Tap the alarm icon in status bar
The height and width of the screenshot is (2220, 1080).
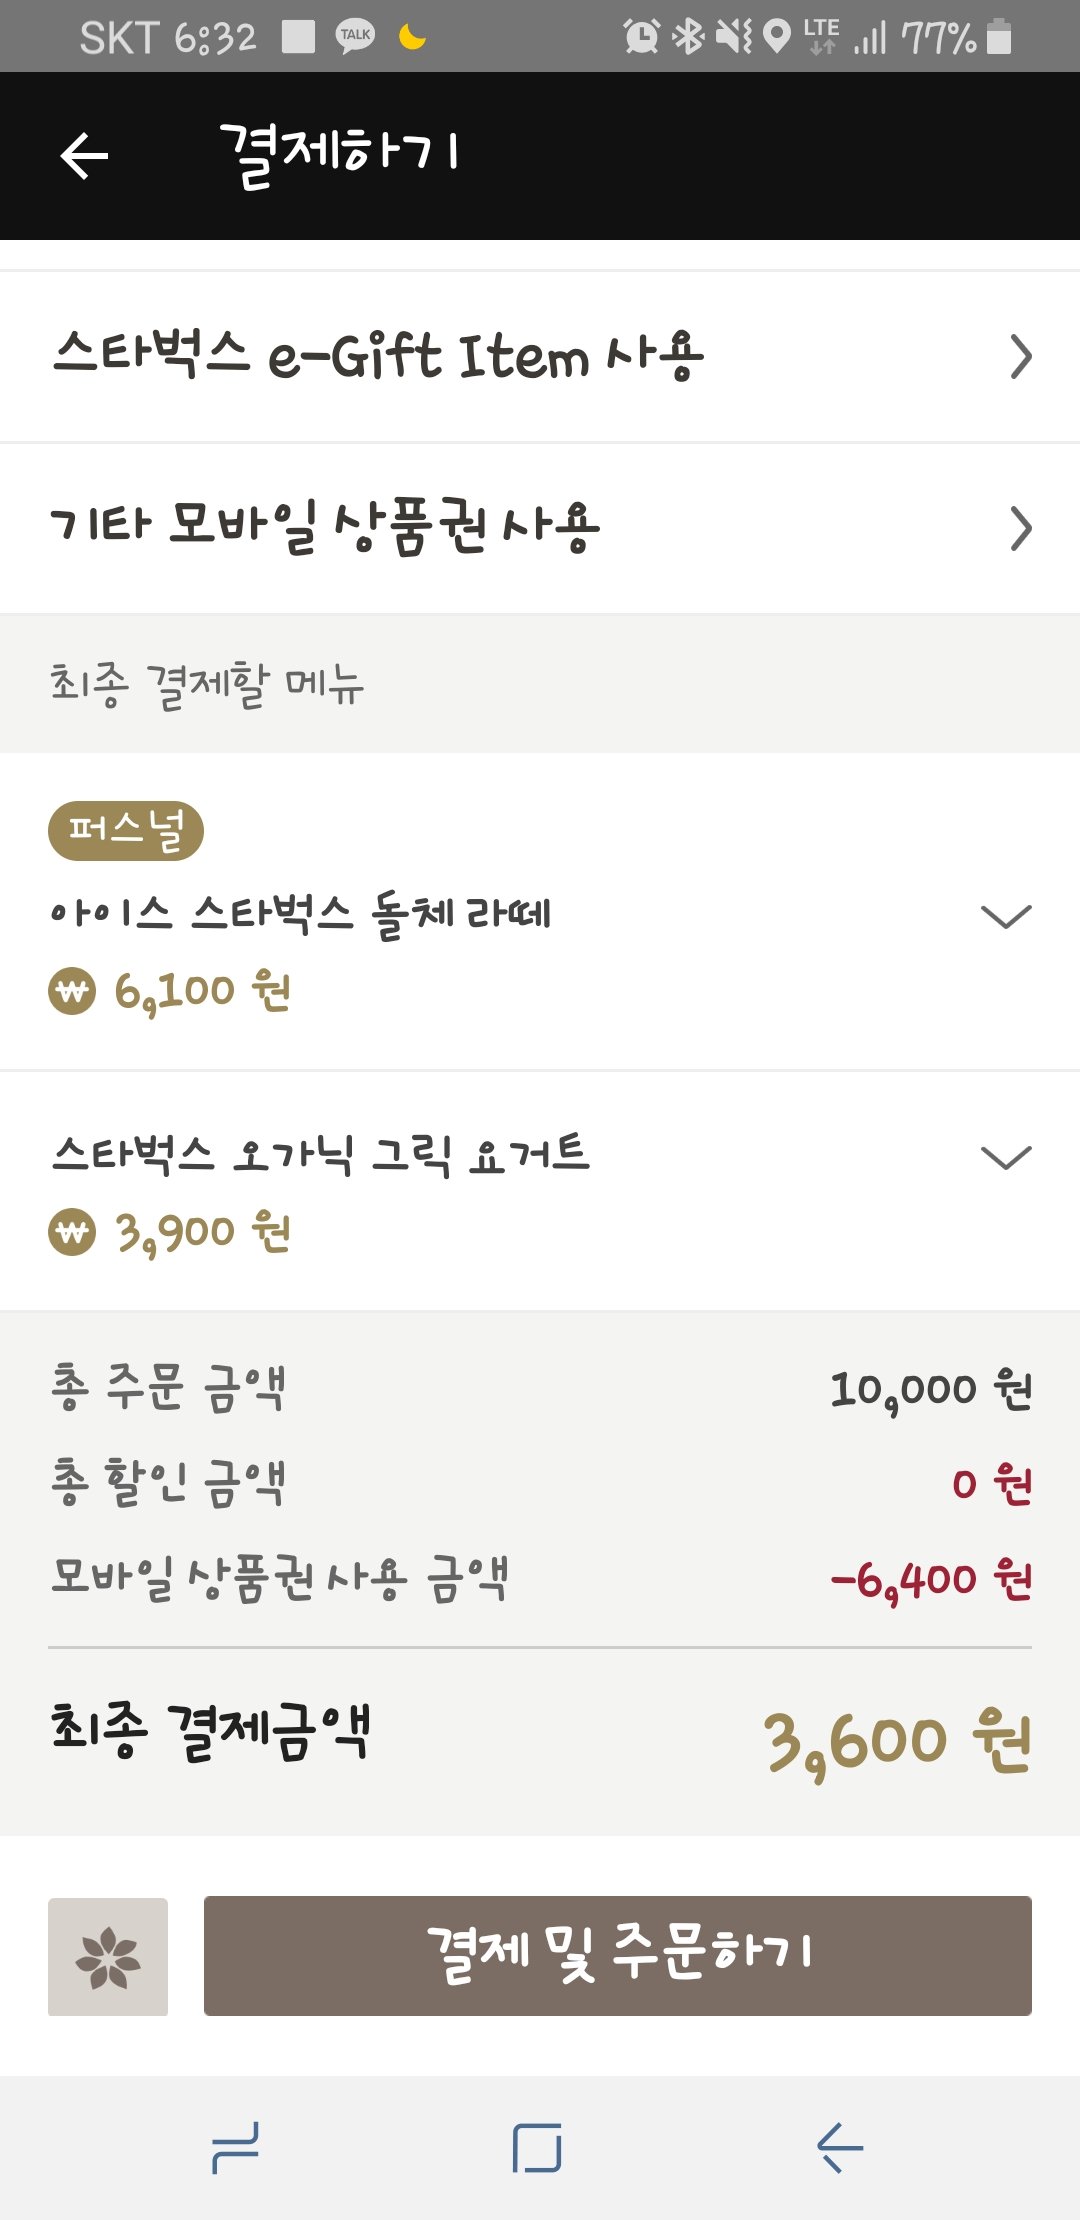[641, 37]
